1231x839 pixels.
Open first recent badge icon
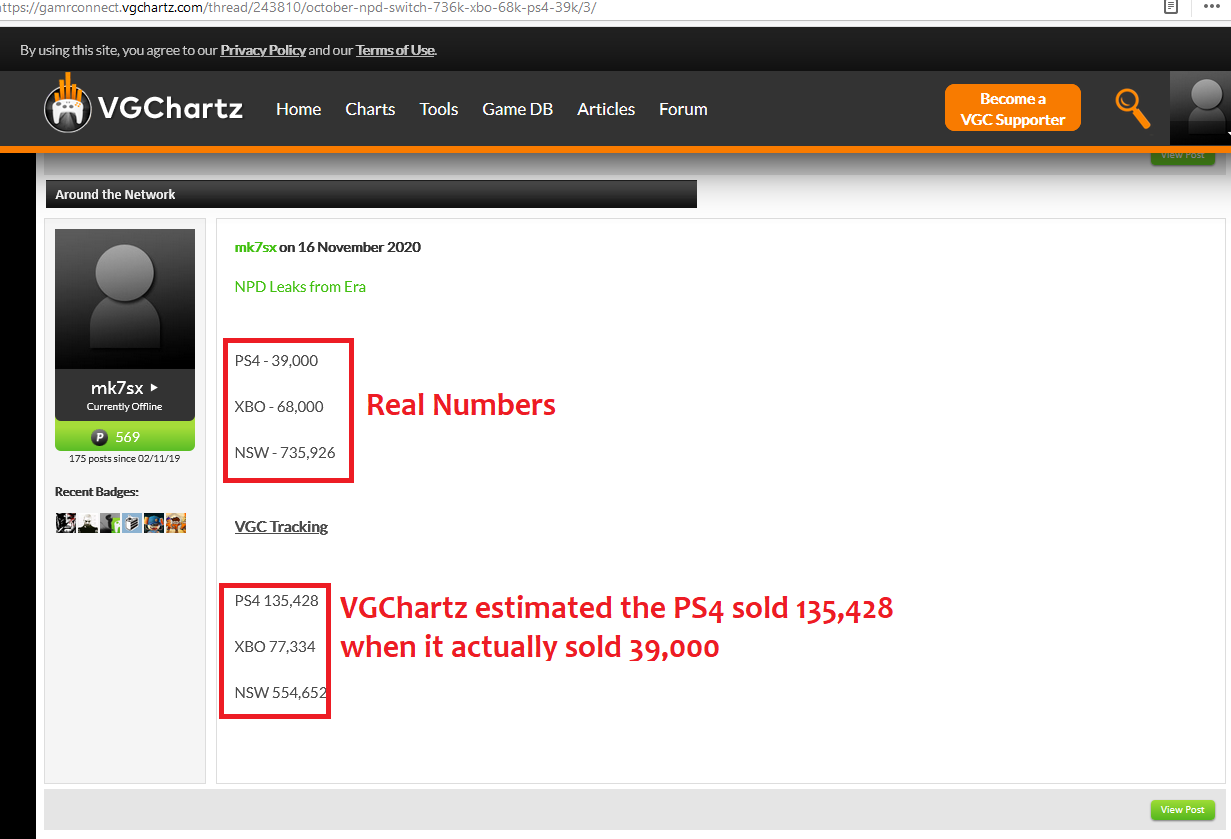tap(66, 522)
